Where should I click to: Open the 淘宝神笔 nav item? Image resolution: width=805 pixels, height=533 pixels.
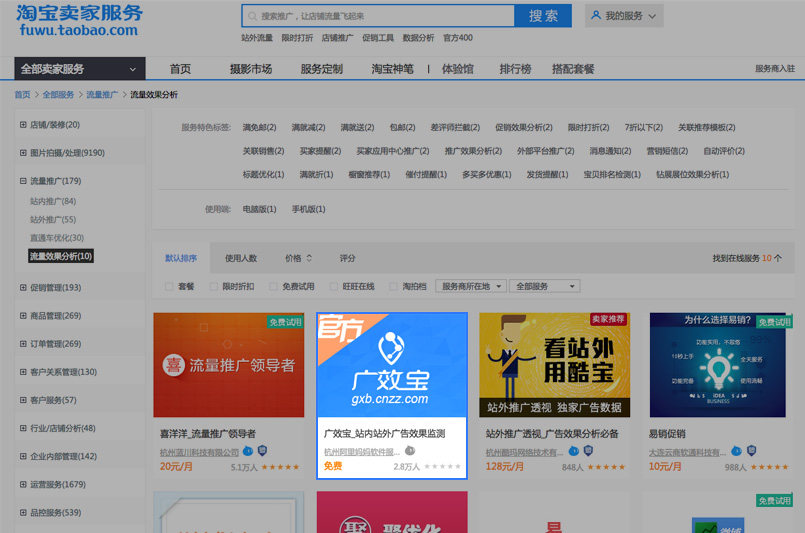[x=392, y=69]
